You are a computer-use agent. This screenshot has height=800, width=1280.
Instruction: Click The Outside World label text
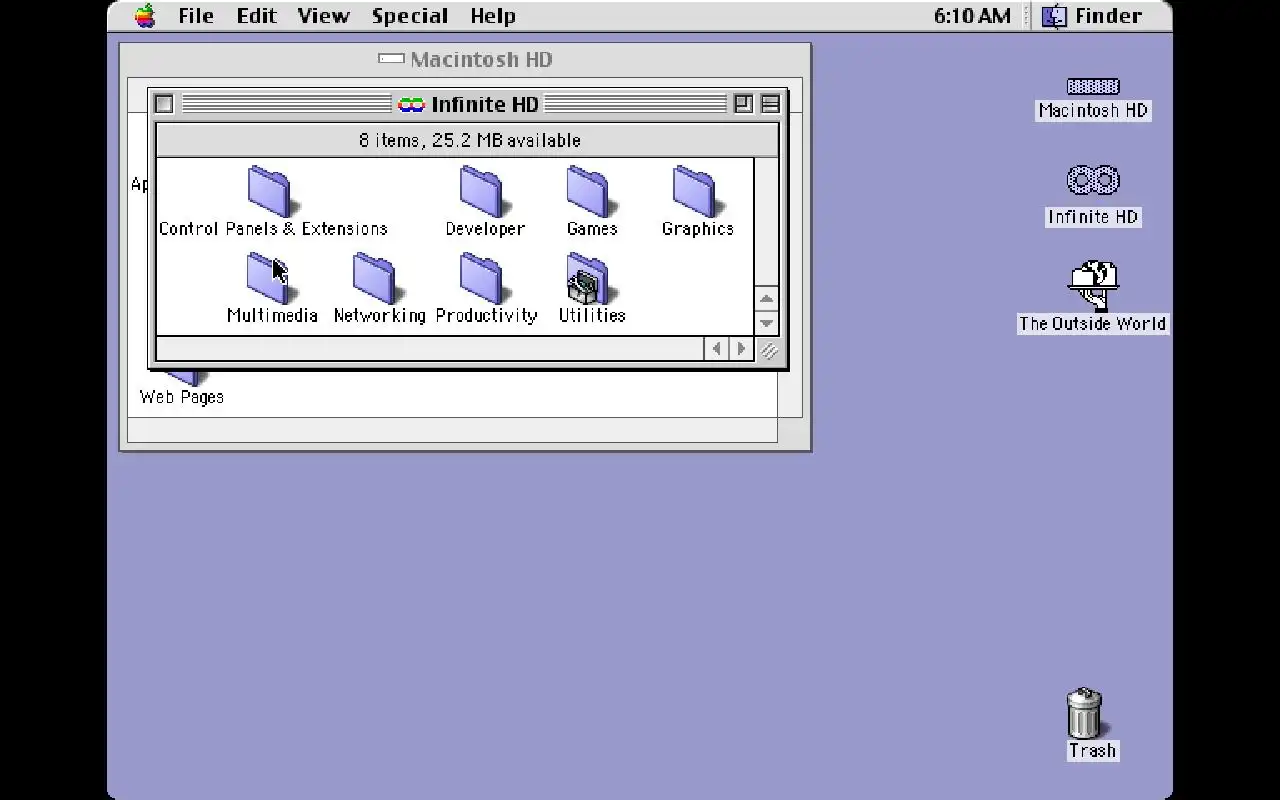tap(1092, 324)
